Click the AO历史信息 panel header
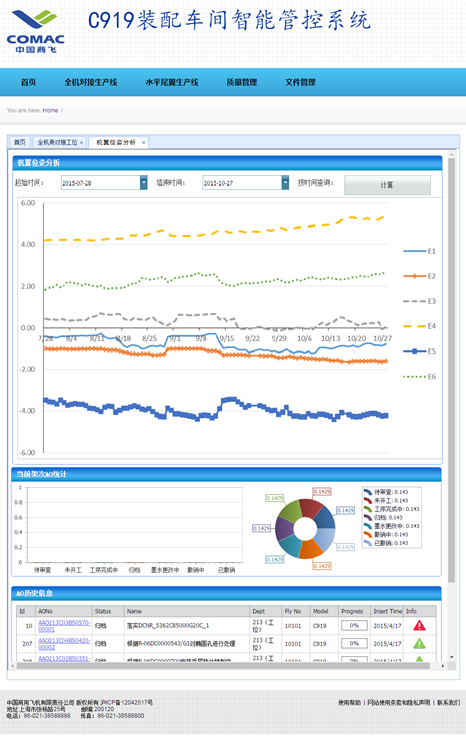This screenshot has height=738, width=466. click(x=226, y=594)
